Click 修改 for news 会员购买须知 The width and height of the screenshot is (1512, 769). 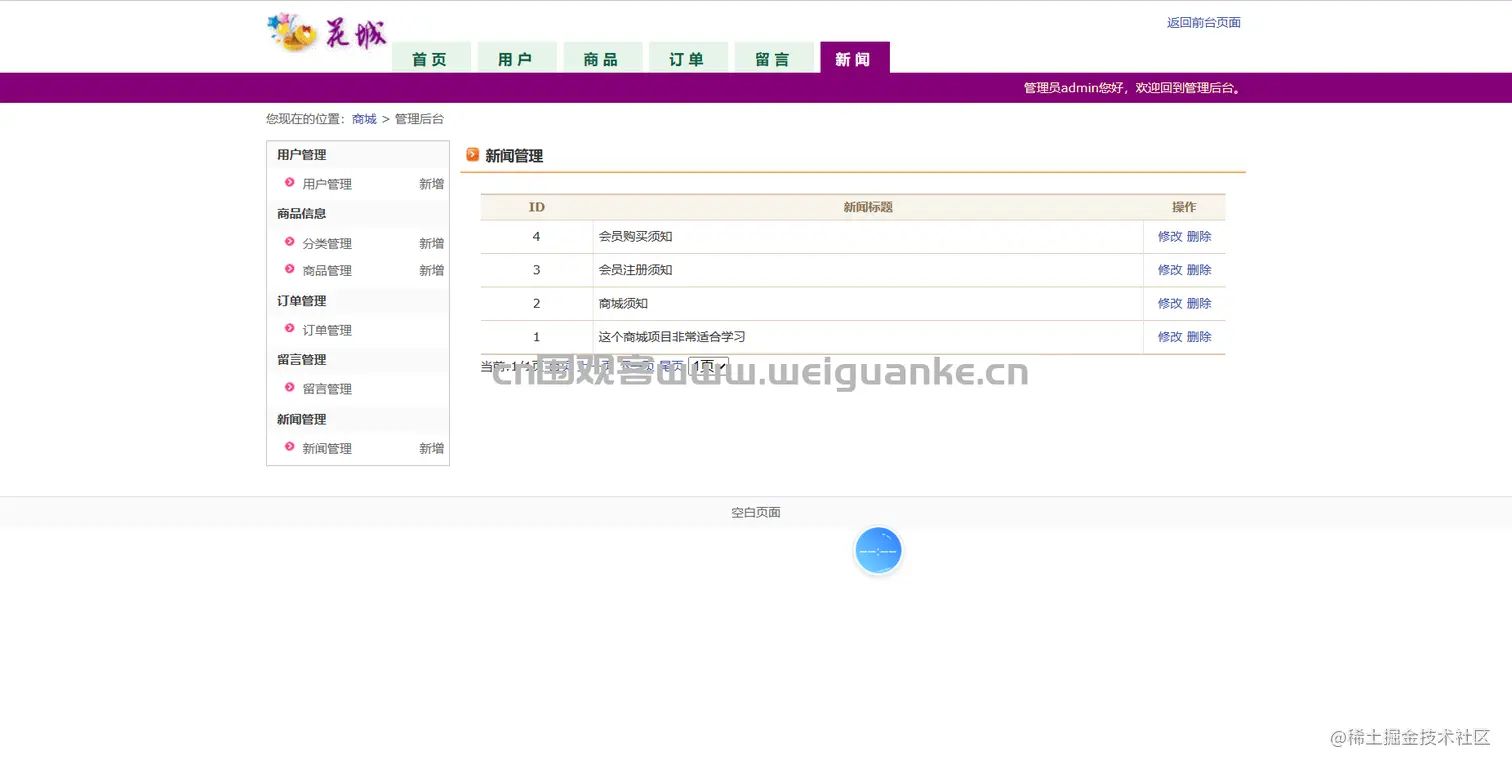click(x=1170, y=237)
